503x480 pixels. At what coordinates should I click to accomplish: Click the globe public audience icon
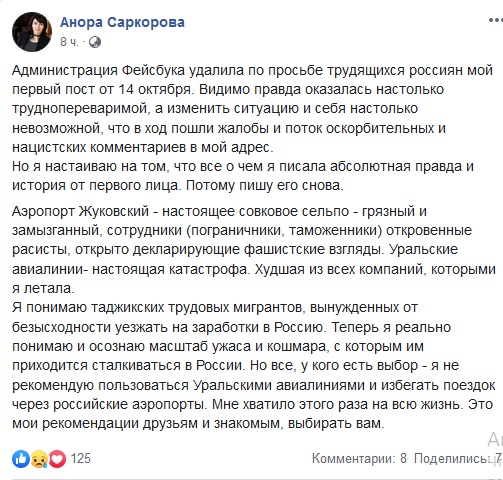pos(95,42)
